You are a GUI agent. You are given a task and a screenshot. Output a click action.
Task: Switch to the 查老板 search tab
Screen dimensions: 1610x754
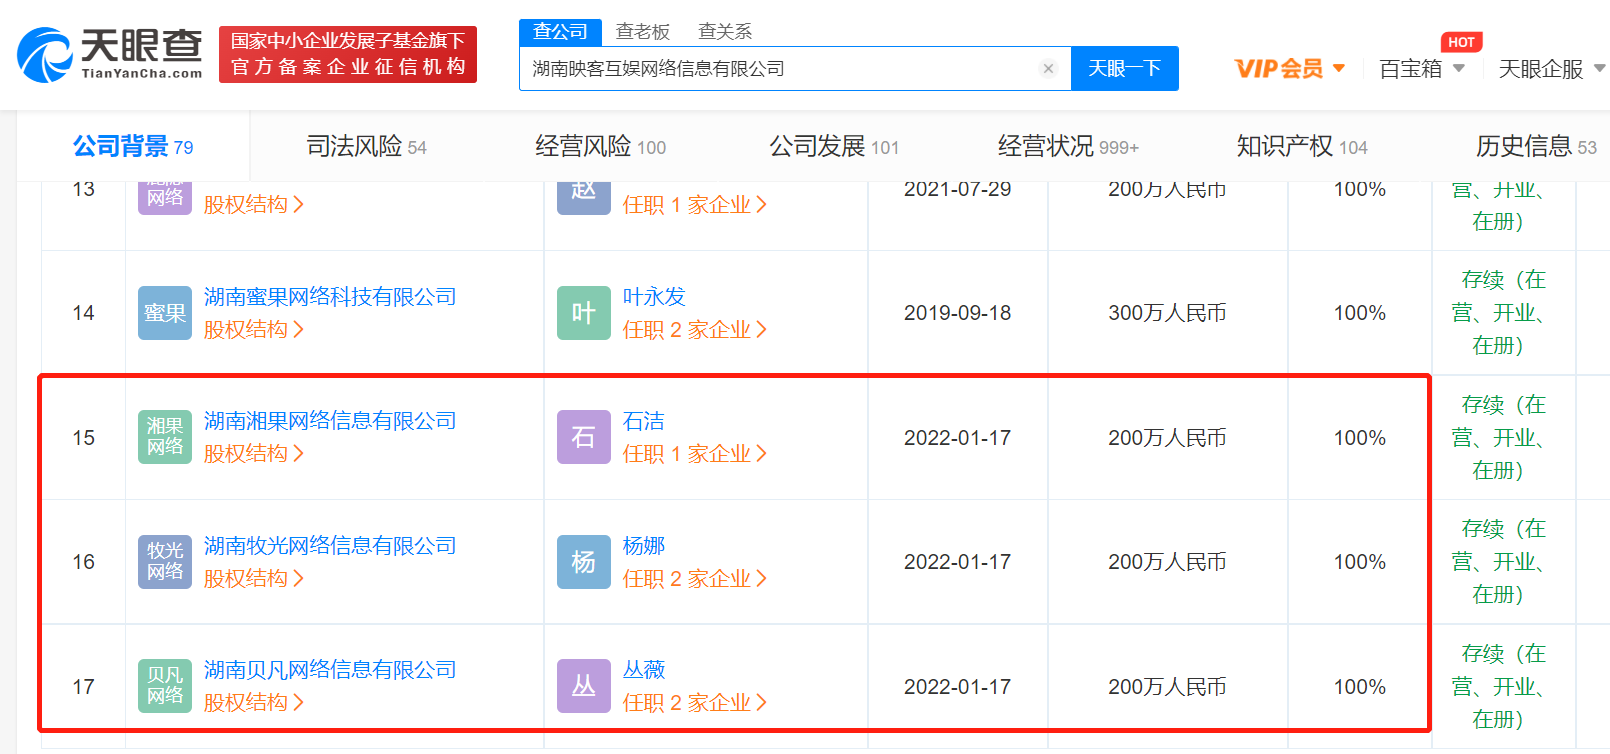(x=643, y=32)
